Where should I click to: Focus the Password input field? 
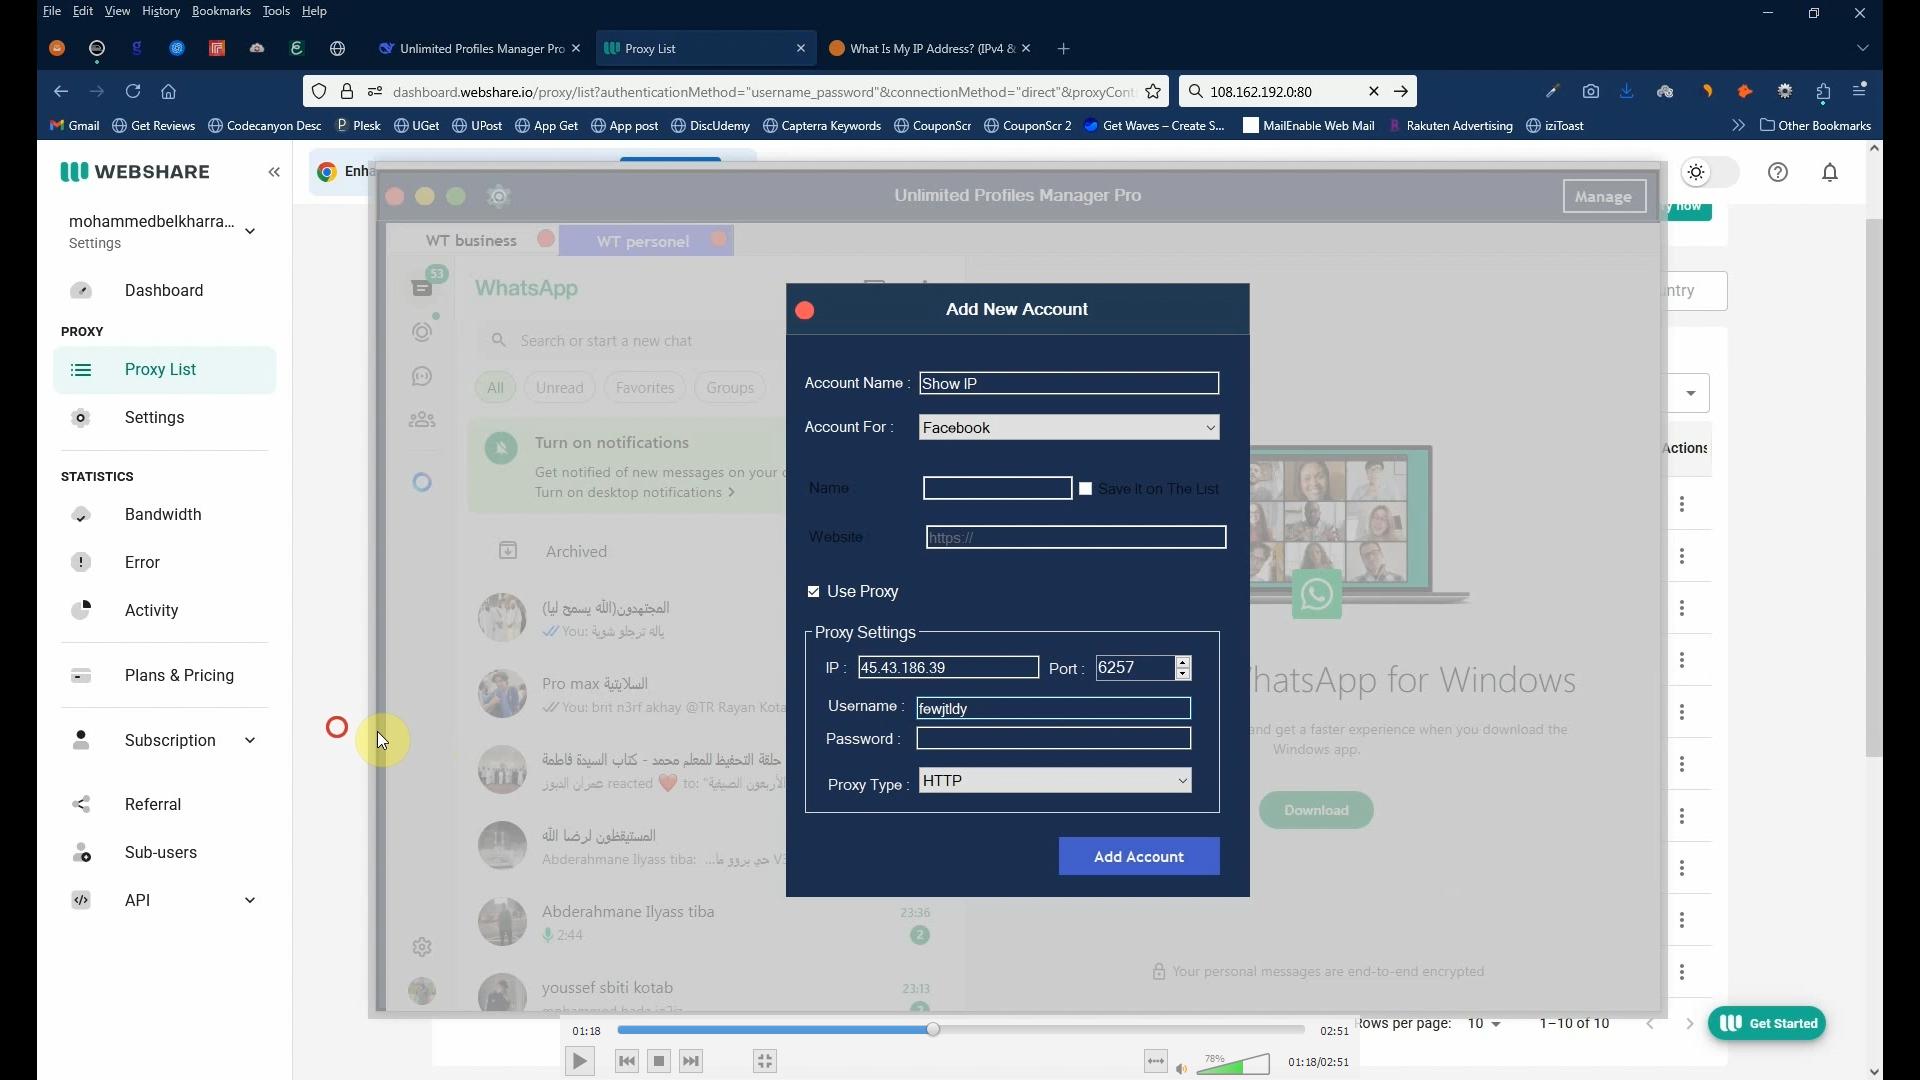pyautogui.click(x=1053, y=738)
